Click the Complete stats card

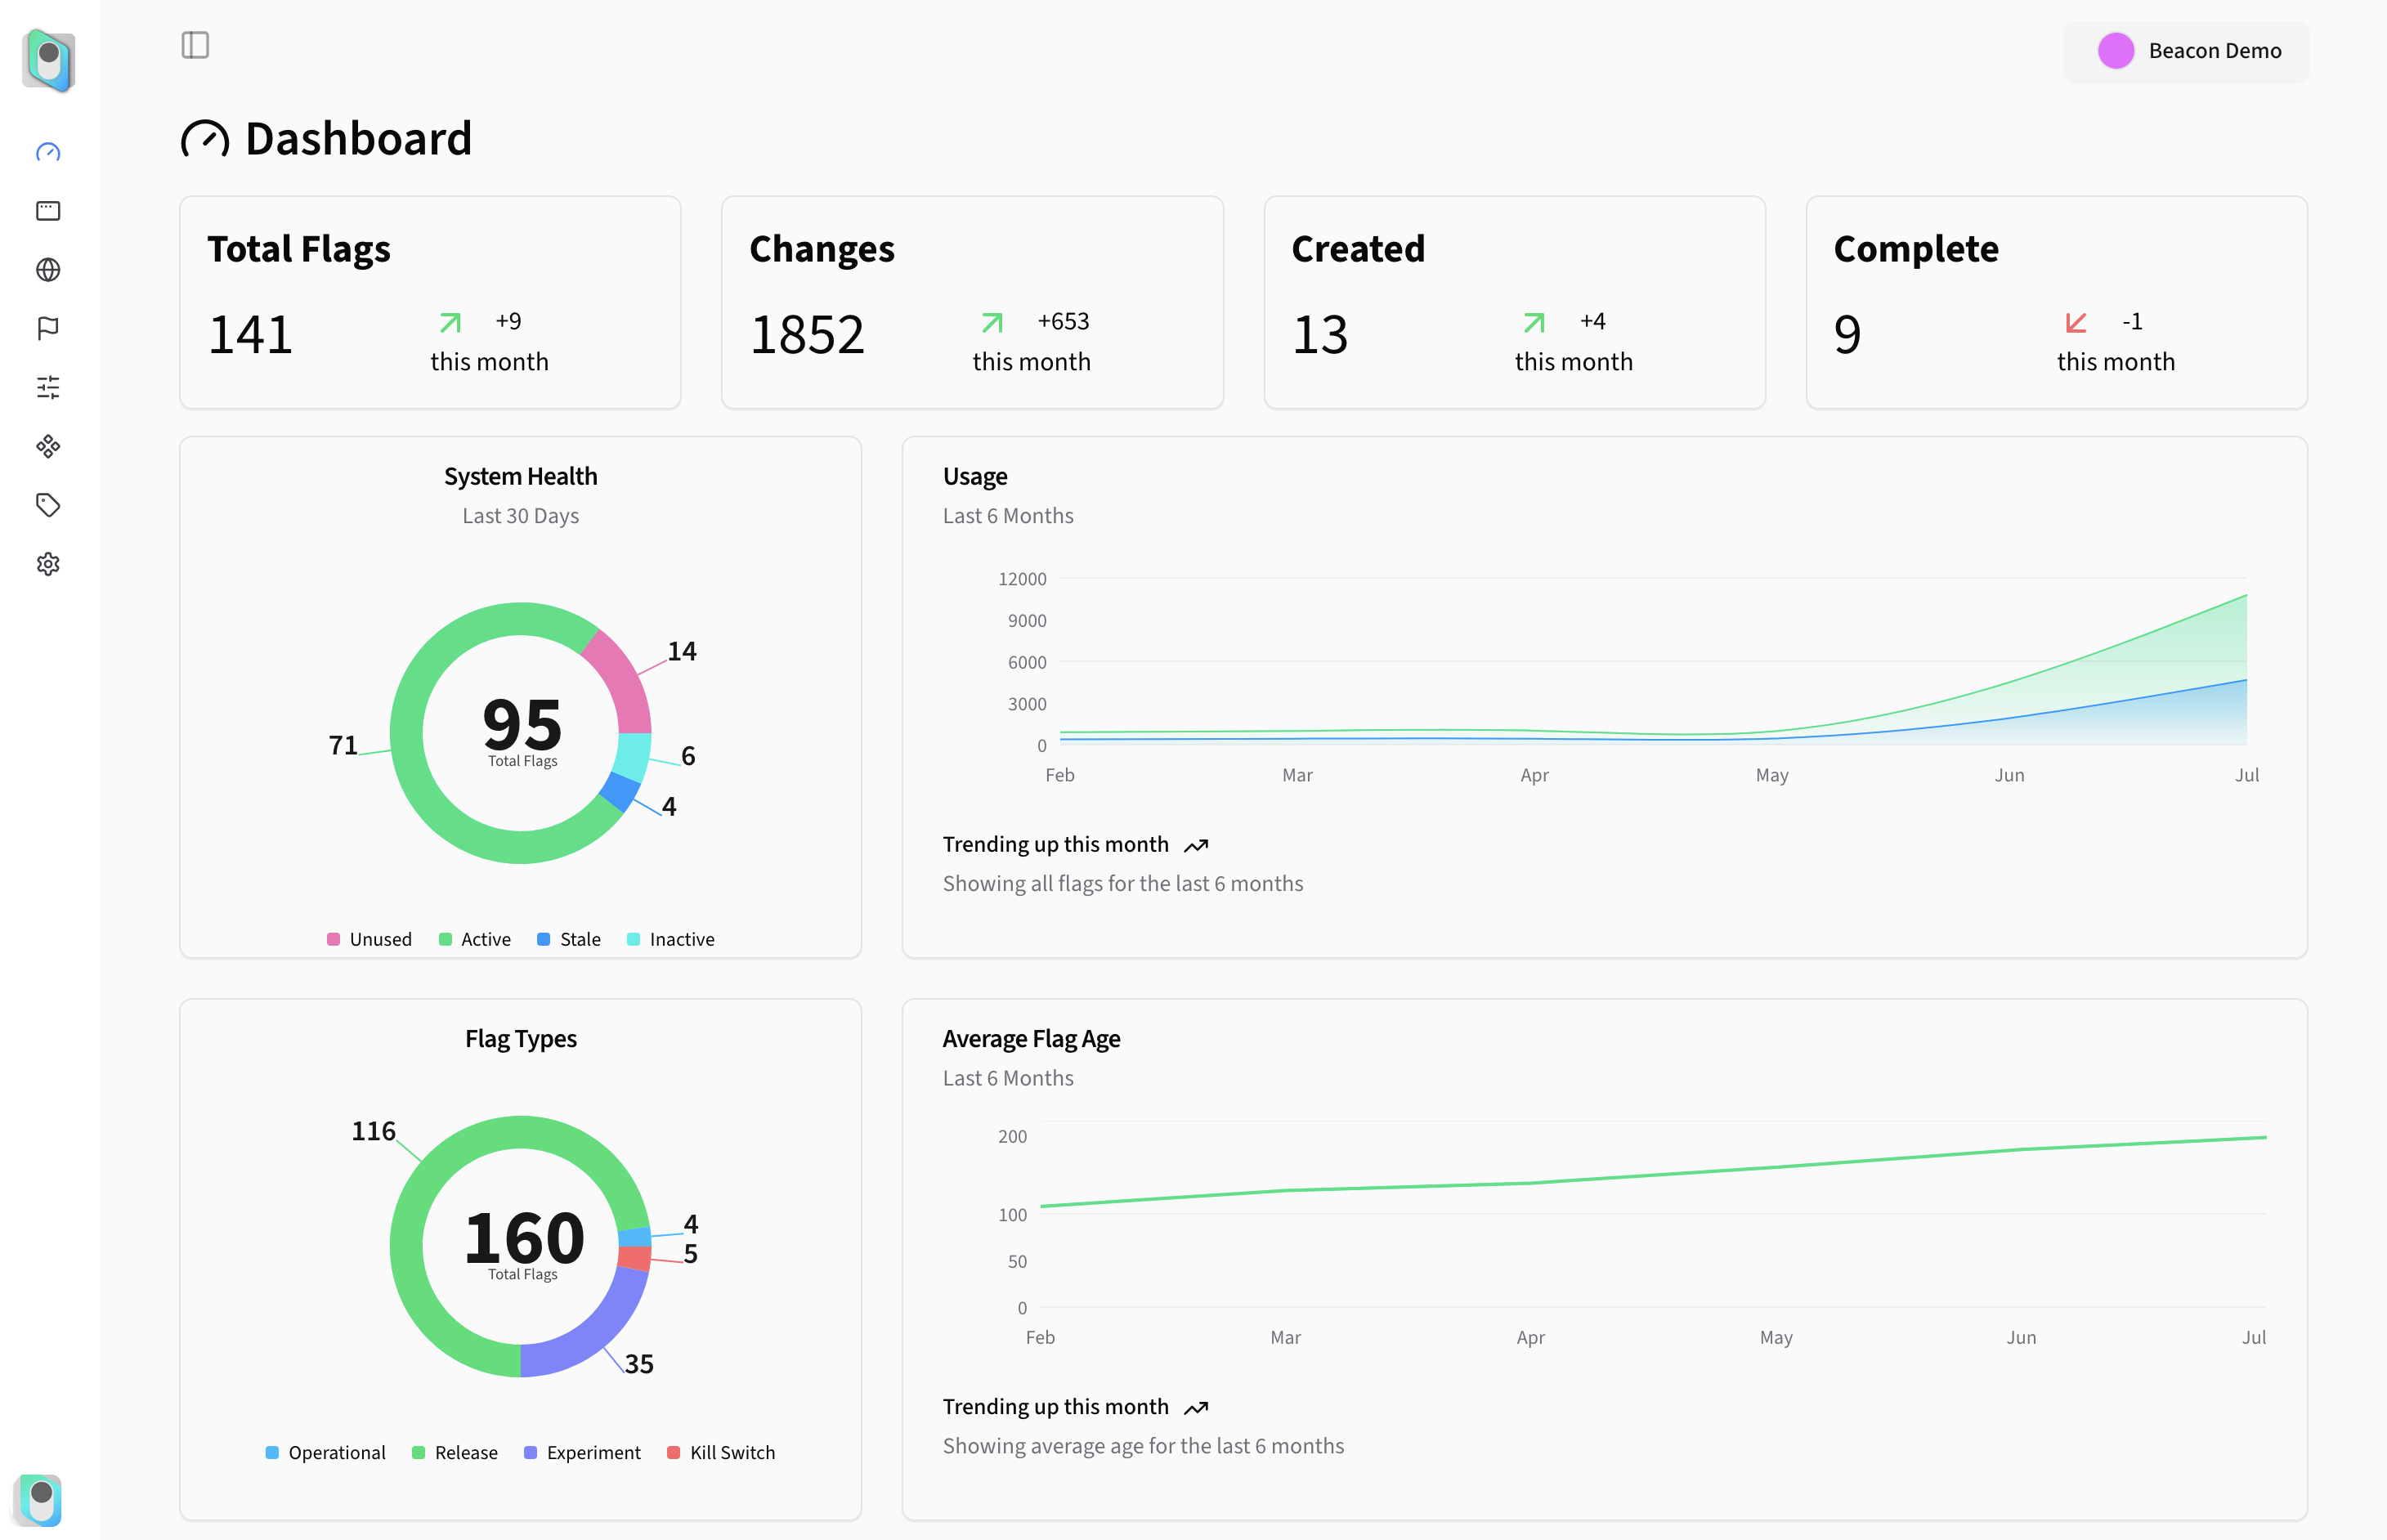2056,302
